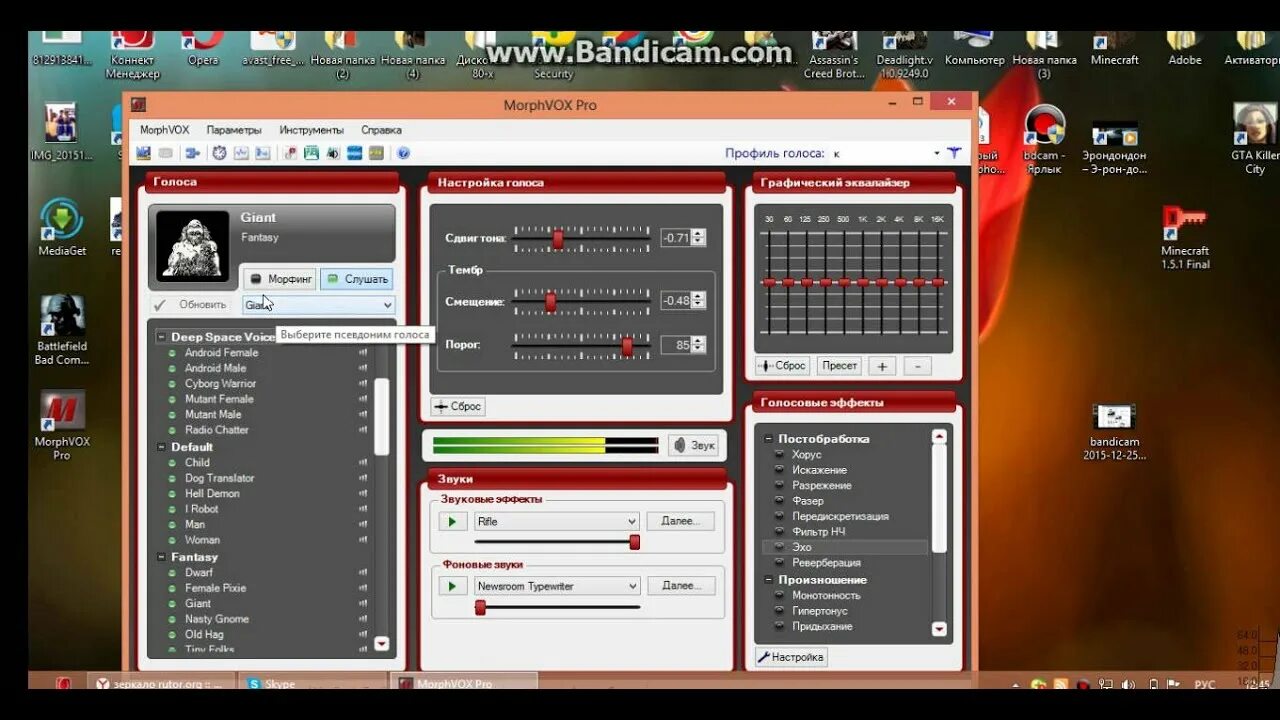Open the Инструменты menu
The width and height of the screenshot is (1280, 720).
[x=311, y=130]
